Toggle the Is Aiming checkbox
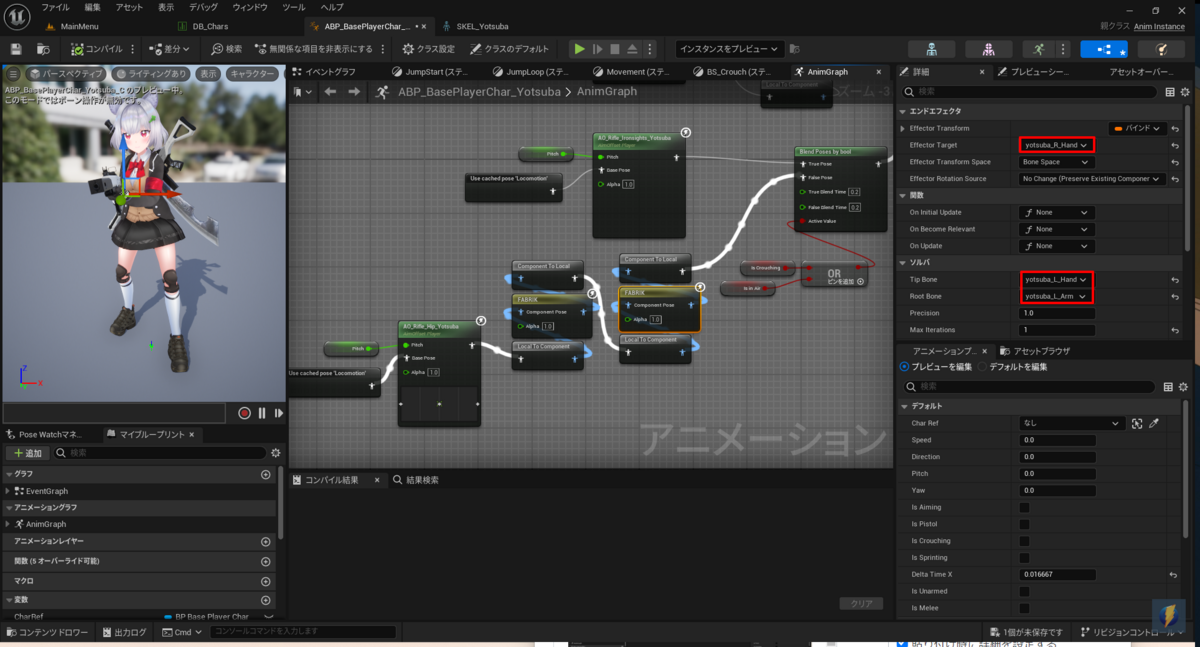The width and height of the screenshot is (1200, 647). point(1024,508)
